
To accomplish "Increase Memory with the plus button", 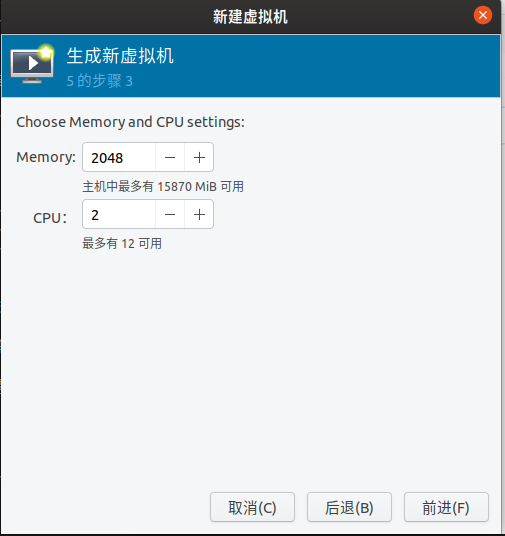I will coord(199,157).
